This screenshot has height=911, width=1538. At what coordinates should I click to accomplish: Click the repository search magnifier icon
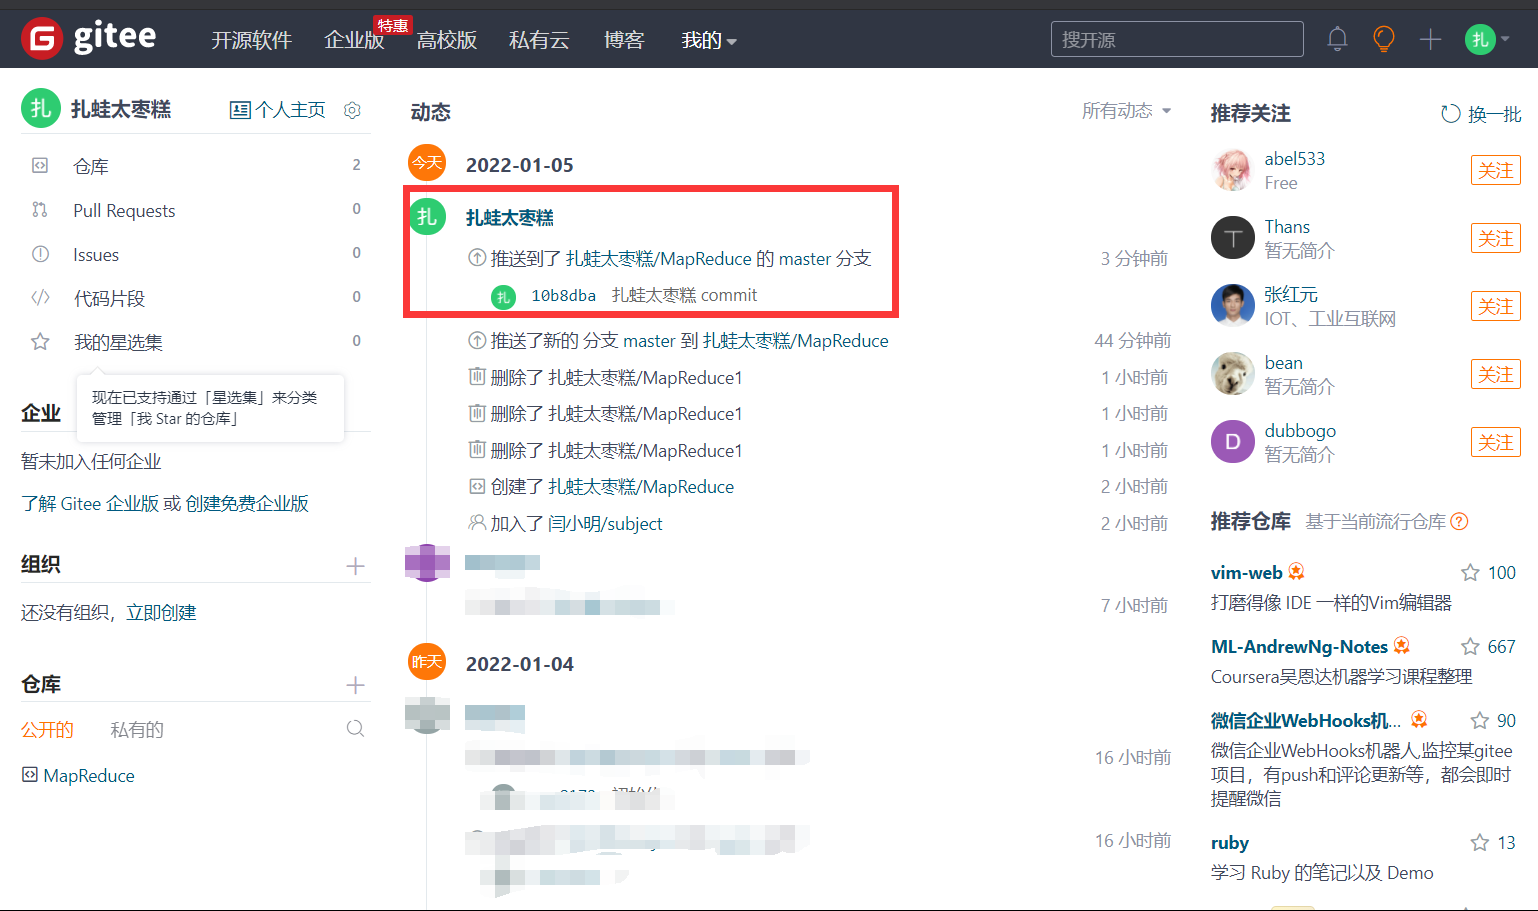click(x=355, y=729)
